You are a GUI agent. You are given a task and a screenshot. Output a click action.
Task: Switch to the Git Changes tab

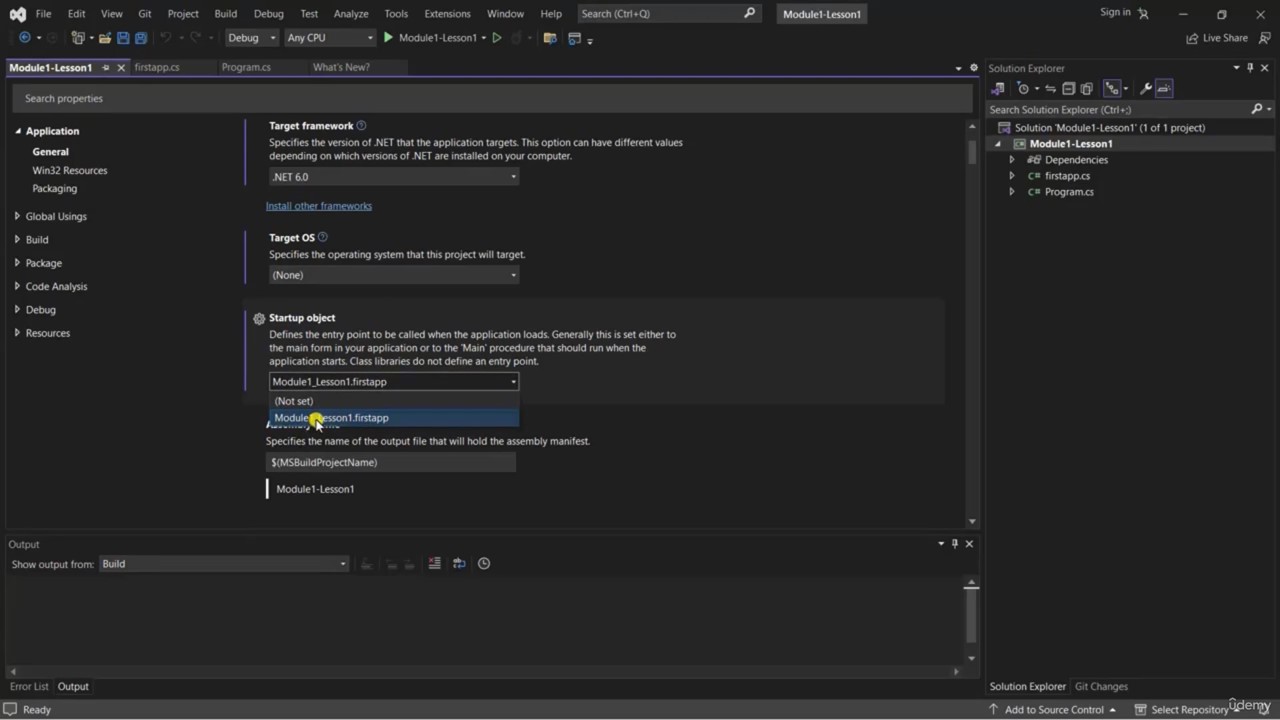(1101, 686)
